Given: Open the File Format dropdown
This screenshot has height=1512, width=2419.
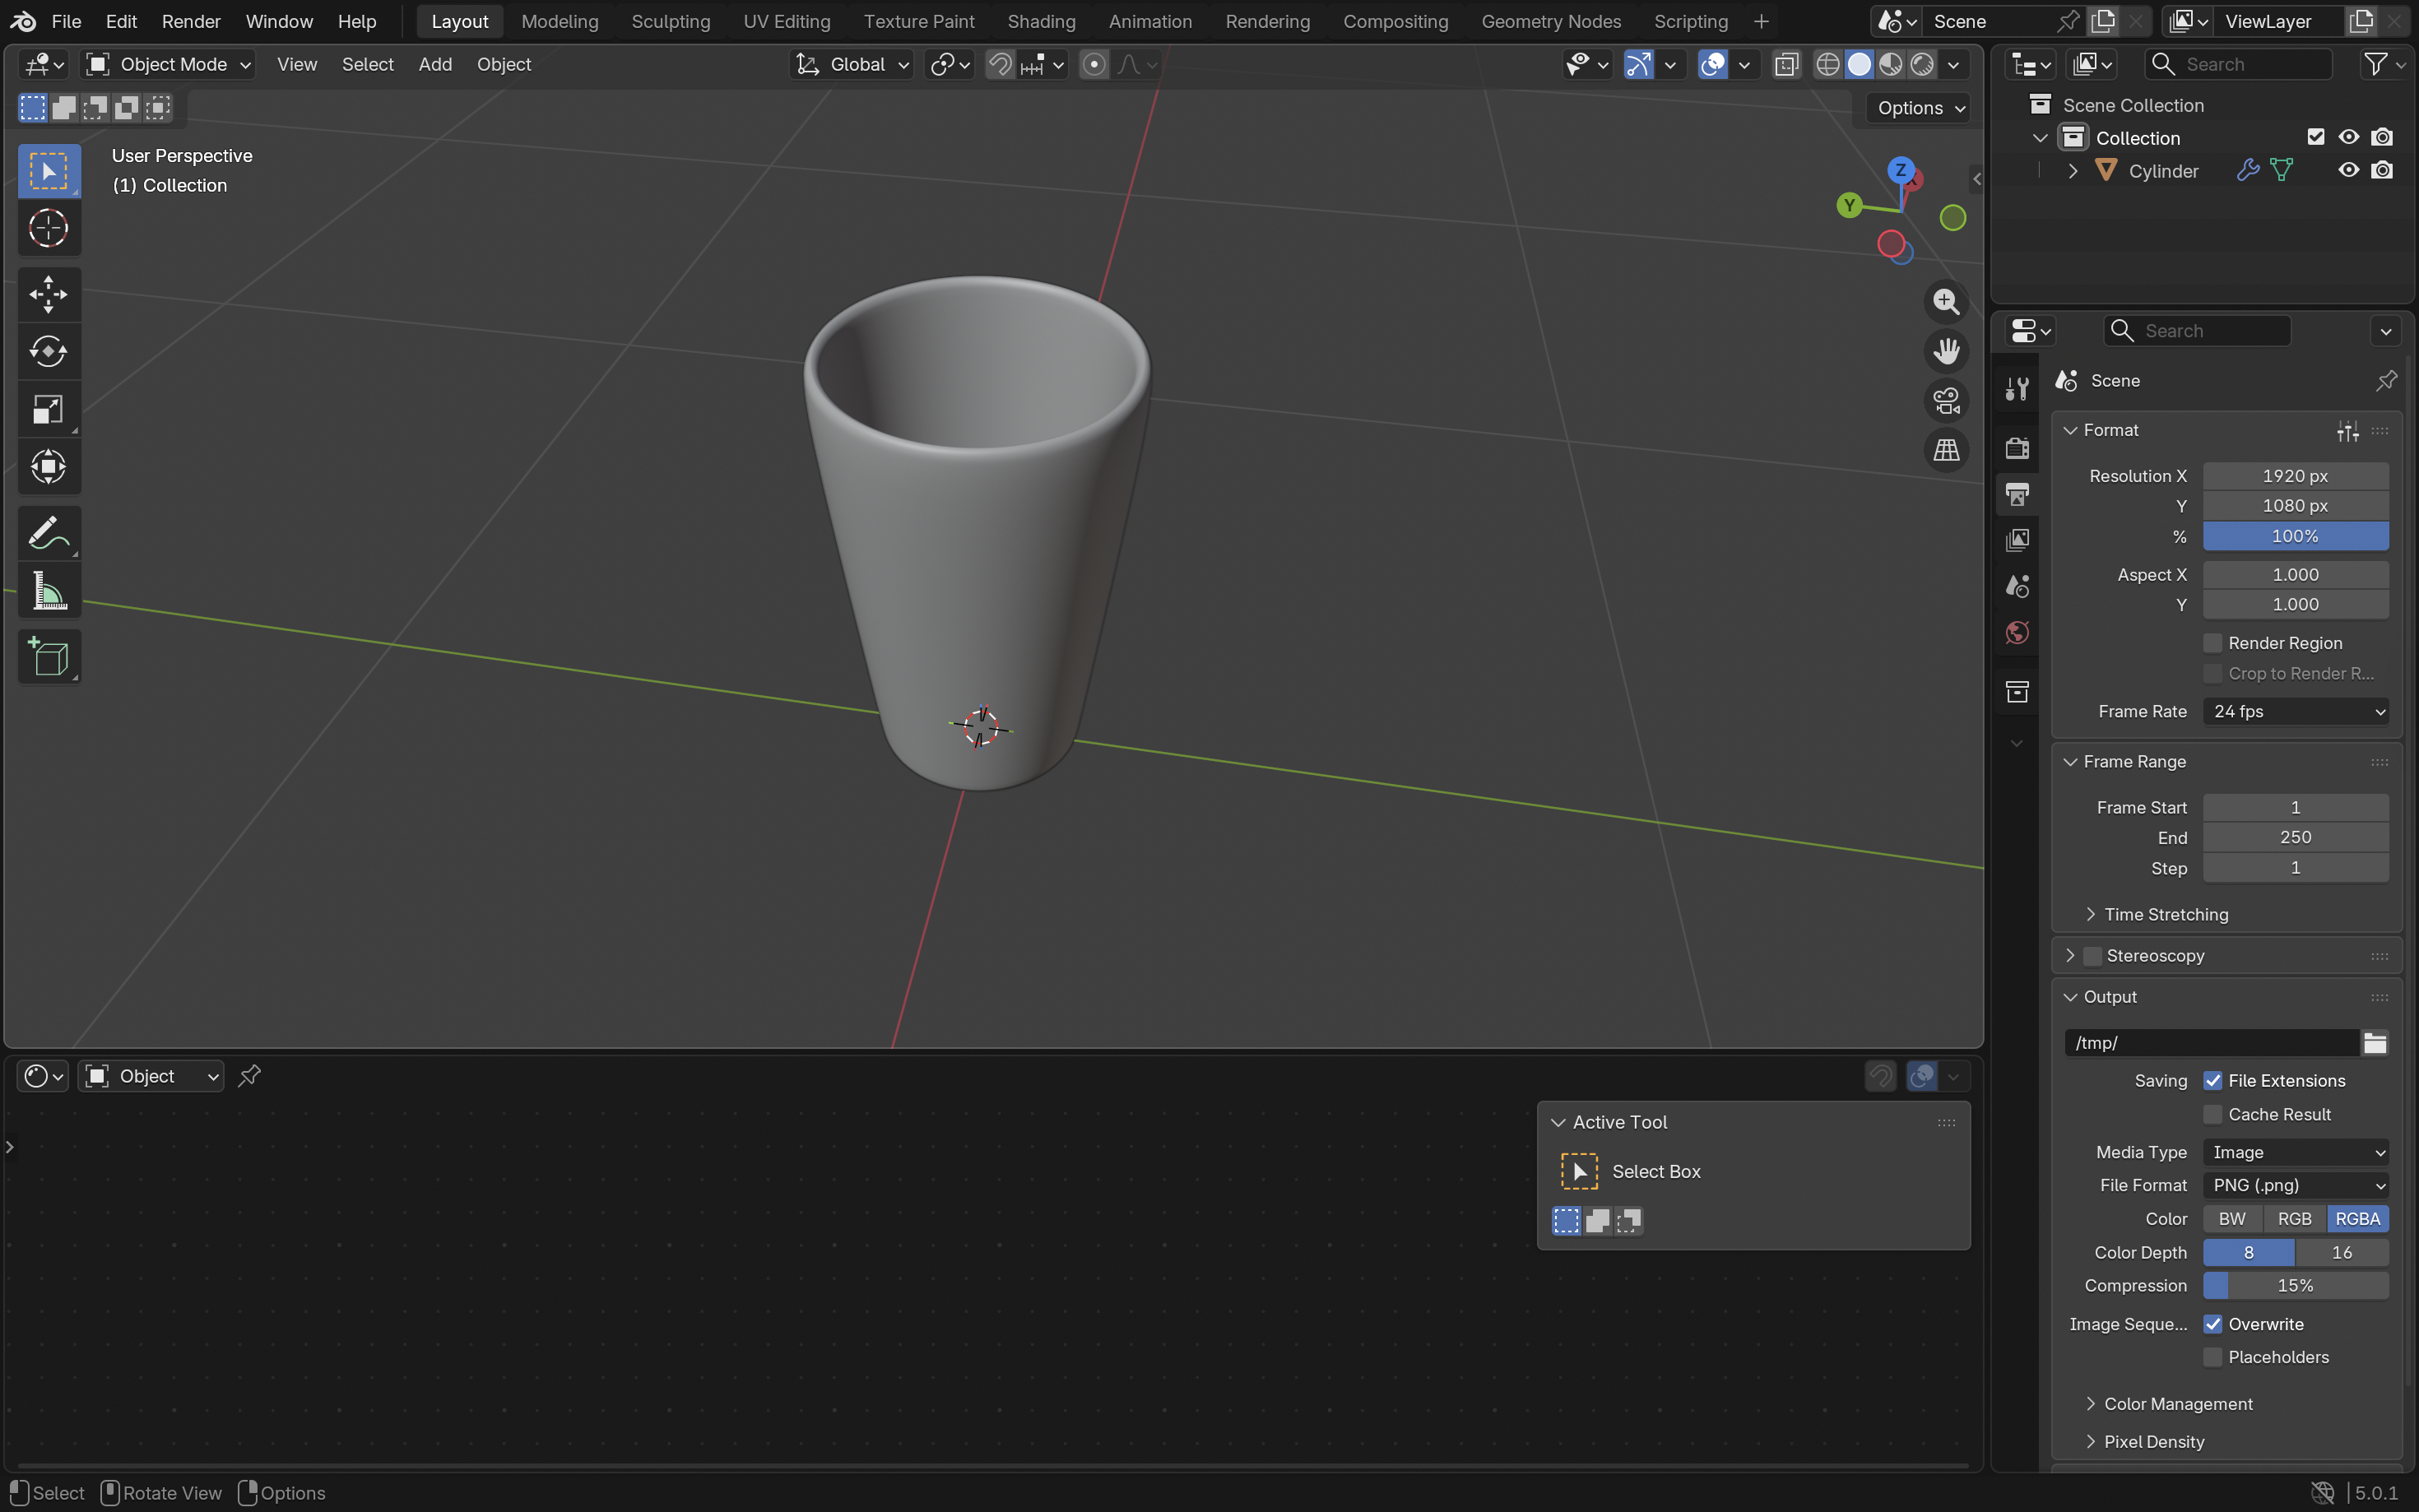Looking at the screenshot, I should click(x=2295, y=1185).
